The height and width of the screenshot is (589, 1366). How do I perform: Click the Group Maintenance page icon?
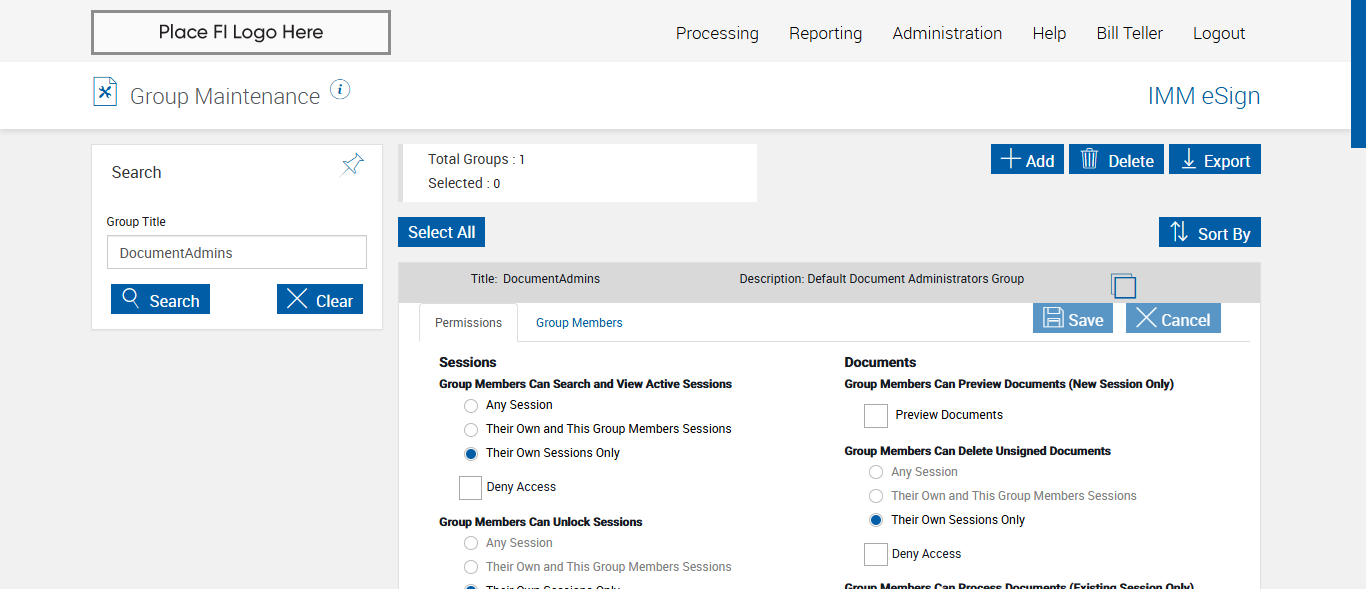pos(105,92)
